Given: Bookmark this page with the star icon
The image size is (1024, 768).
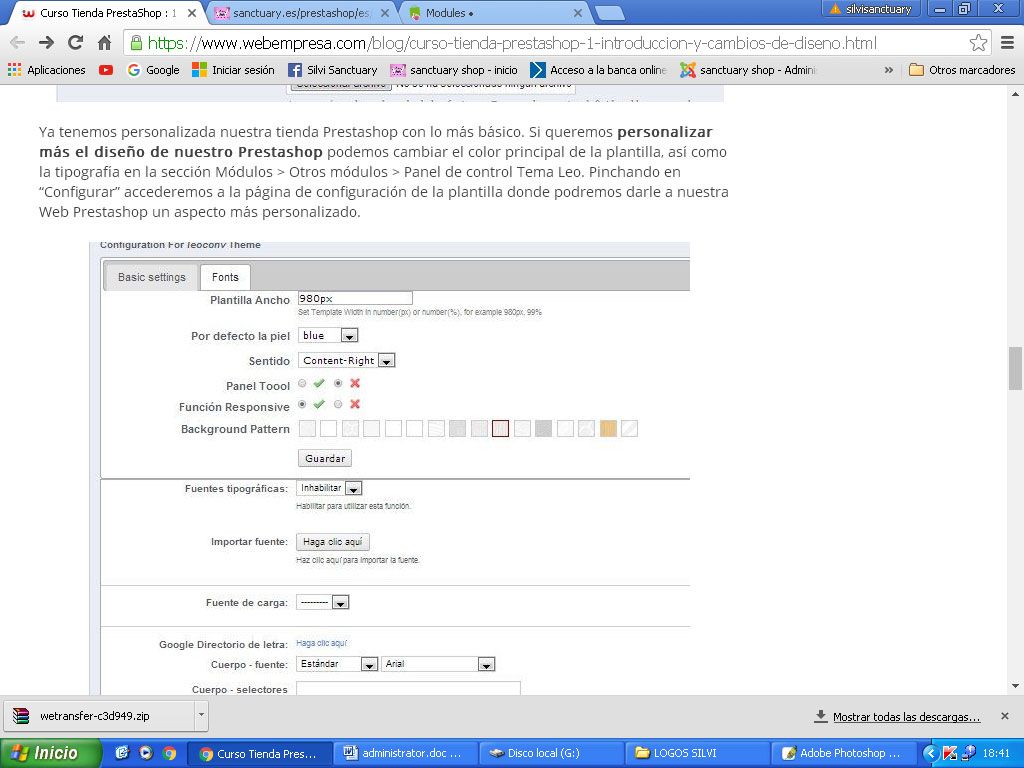Looking at the screenshot, I should (x=978, y=43).
